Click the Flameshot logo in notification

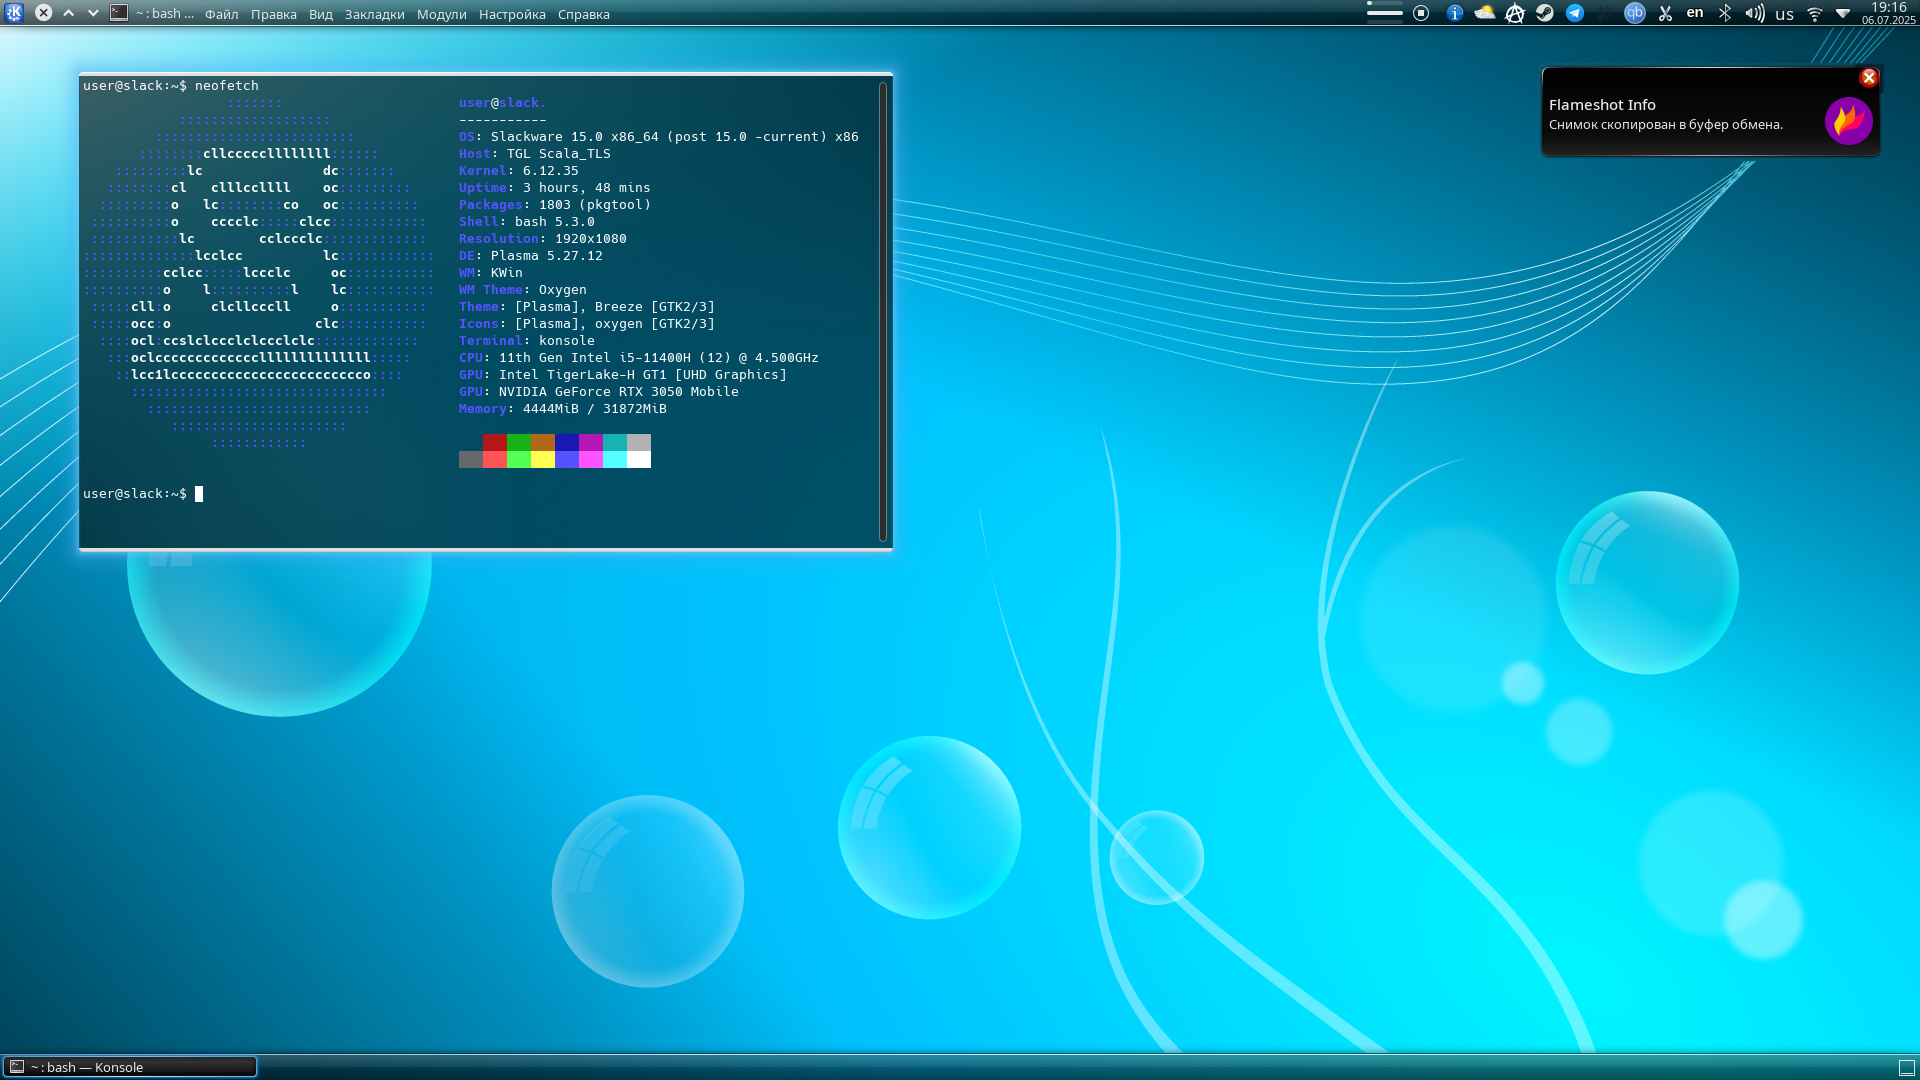click(1849, 121)
